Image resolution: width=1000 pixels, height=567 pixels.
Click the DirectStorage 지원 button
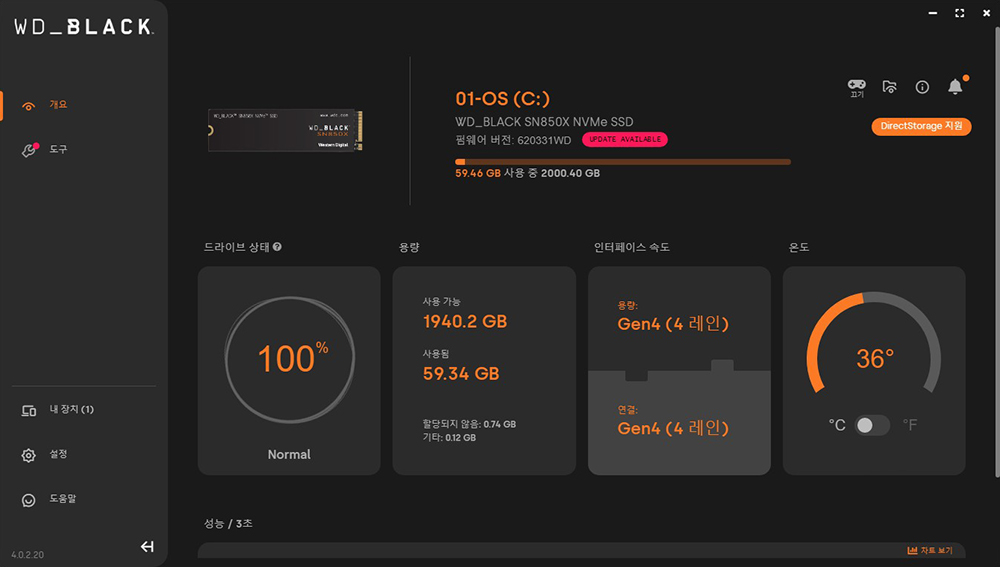coord(922,126)
